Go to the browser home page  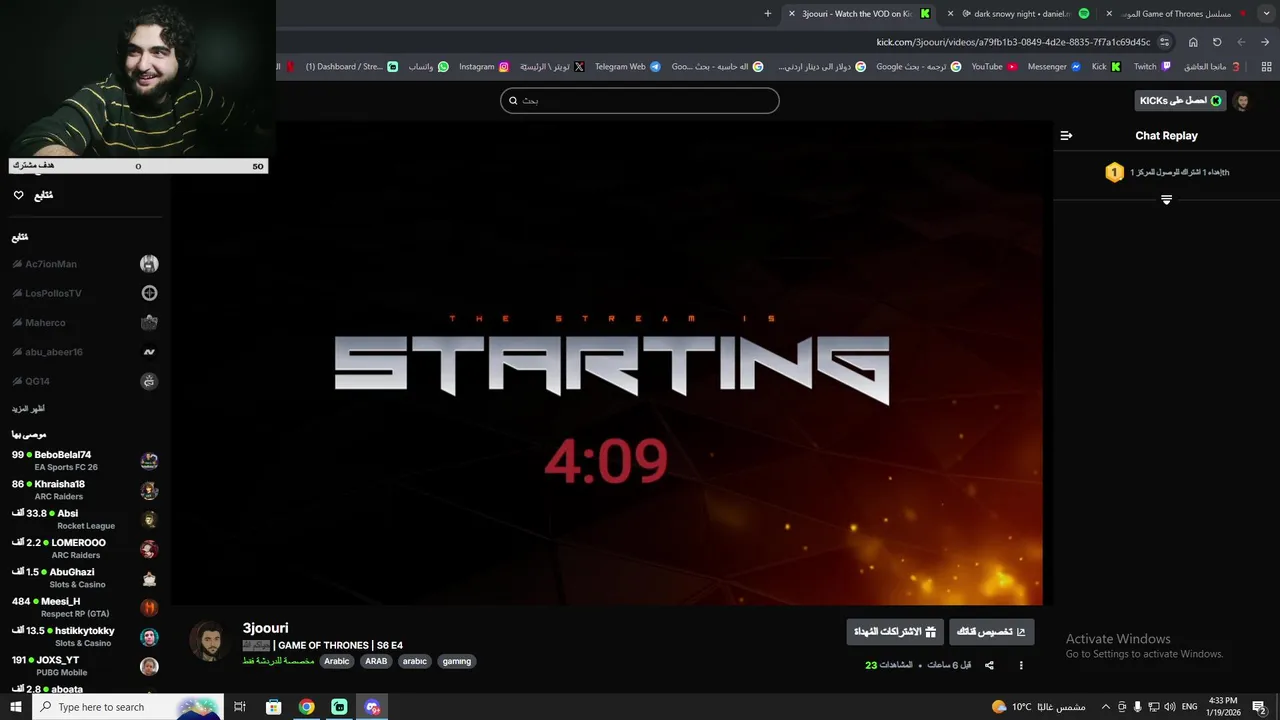point(1193,42)
